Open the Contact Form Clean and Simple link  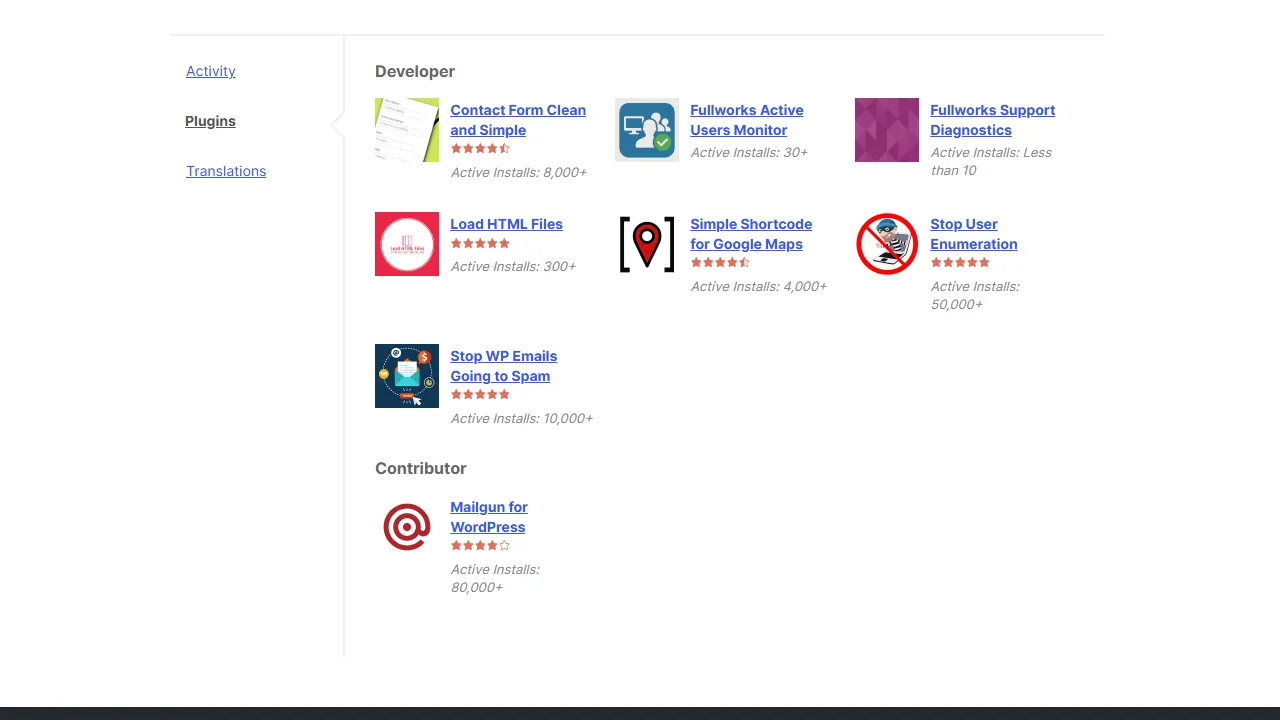click(x=518, y=120)
